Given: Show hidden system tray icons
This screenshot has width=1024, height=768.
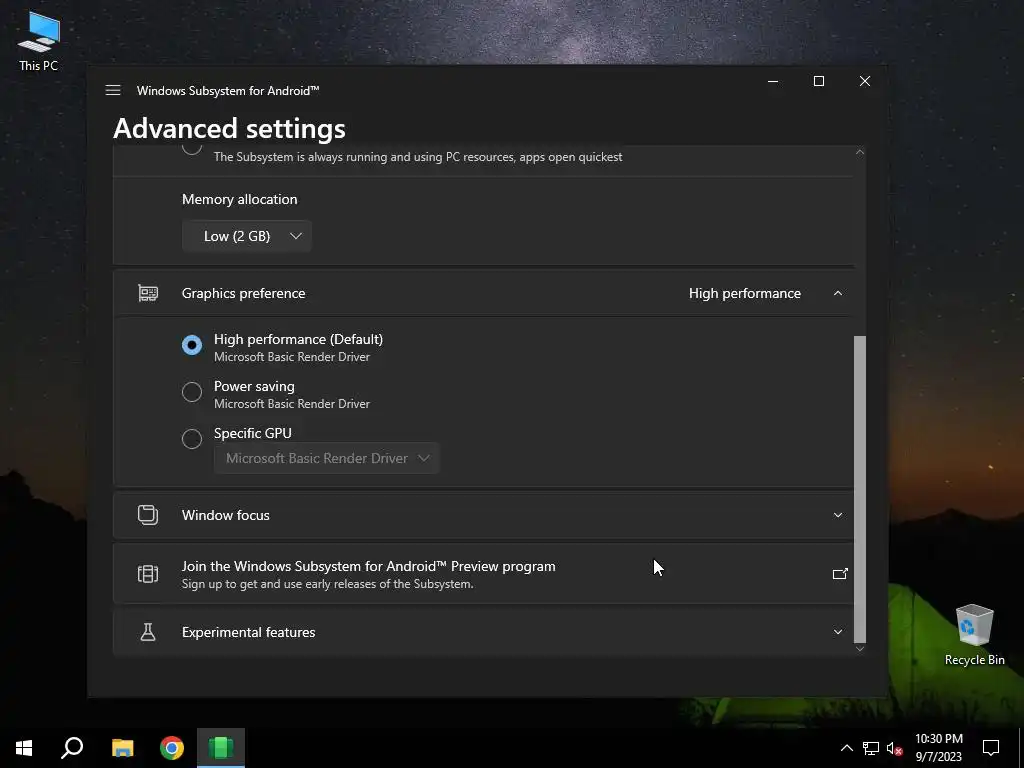Looking at the screenshot, I should [x=846, y=748].
